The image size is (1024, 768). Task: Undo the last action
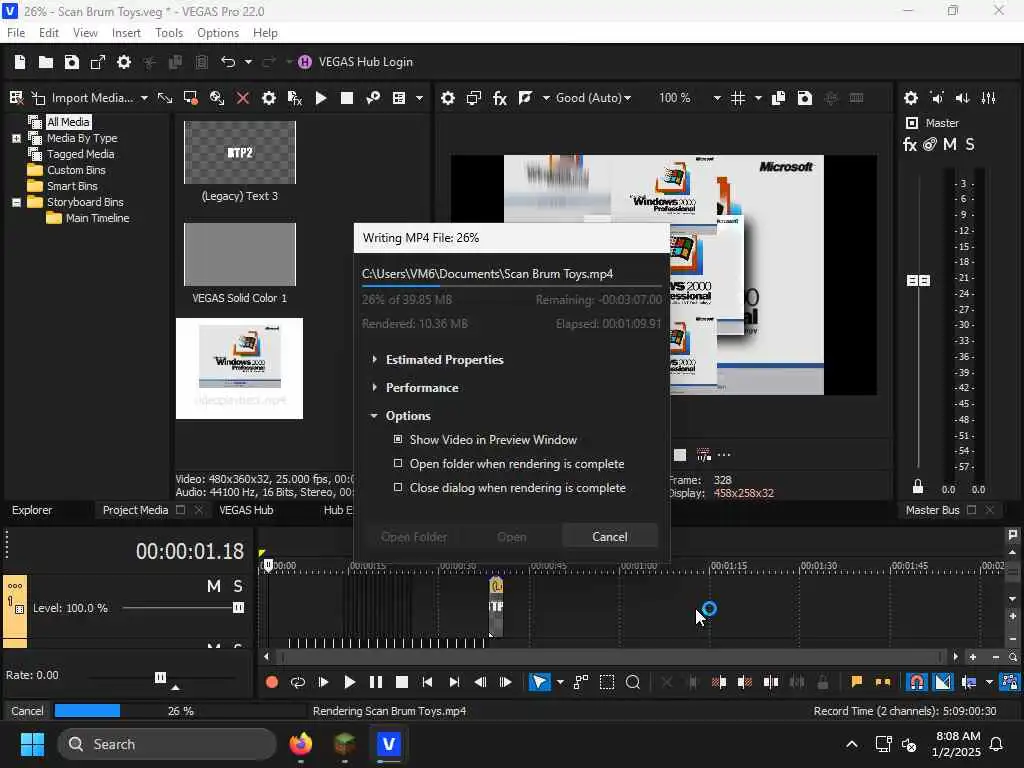(x=227, y=62)
